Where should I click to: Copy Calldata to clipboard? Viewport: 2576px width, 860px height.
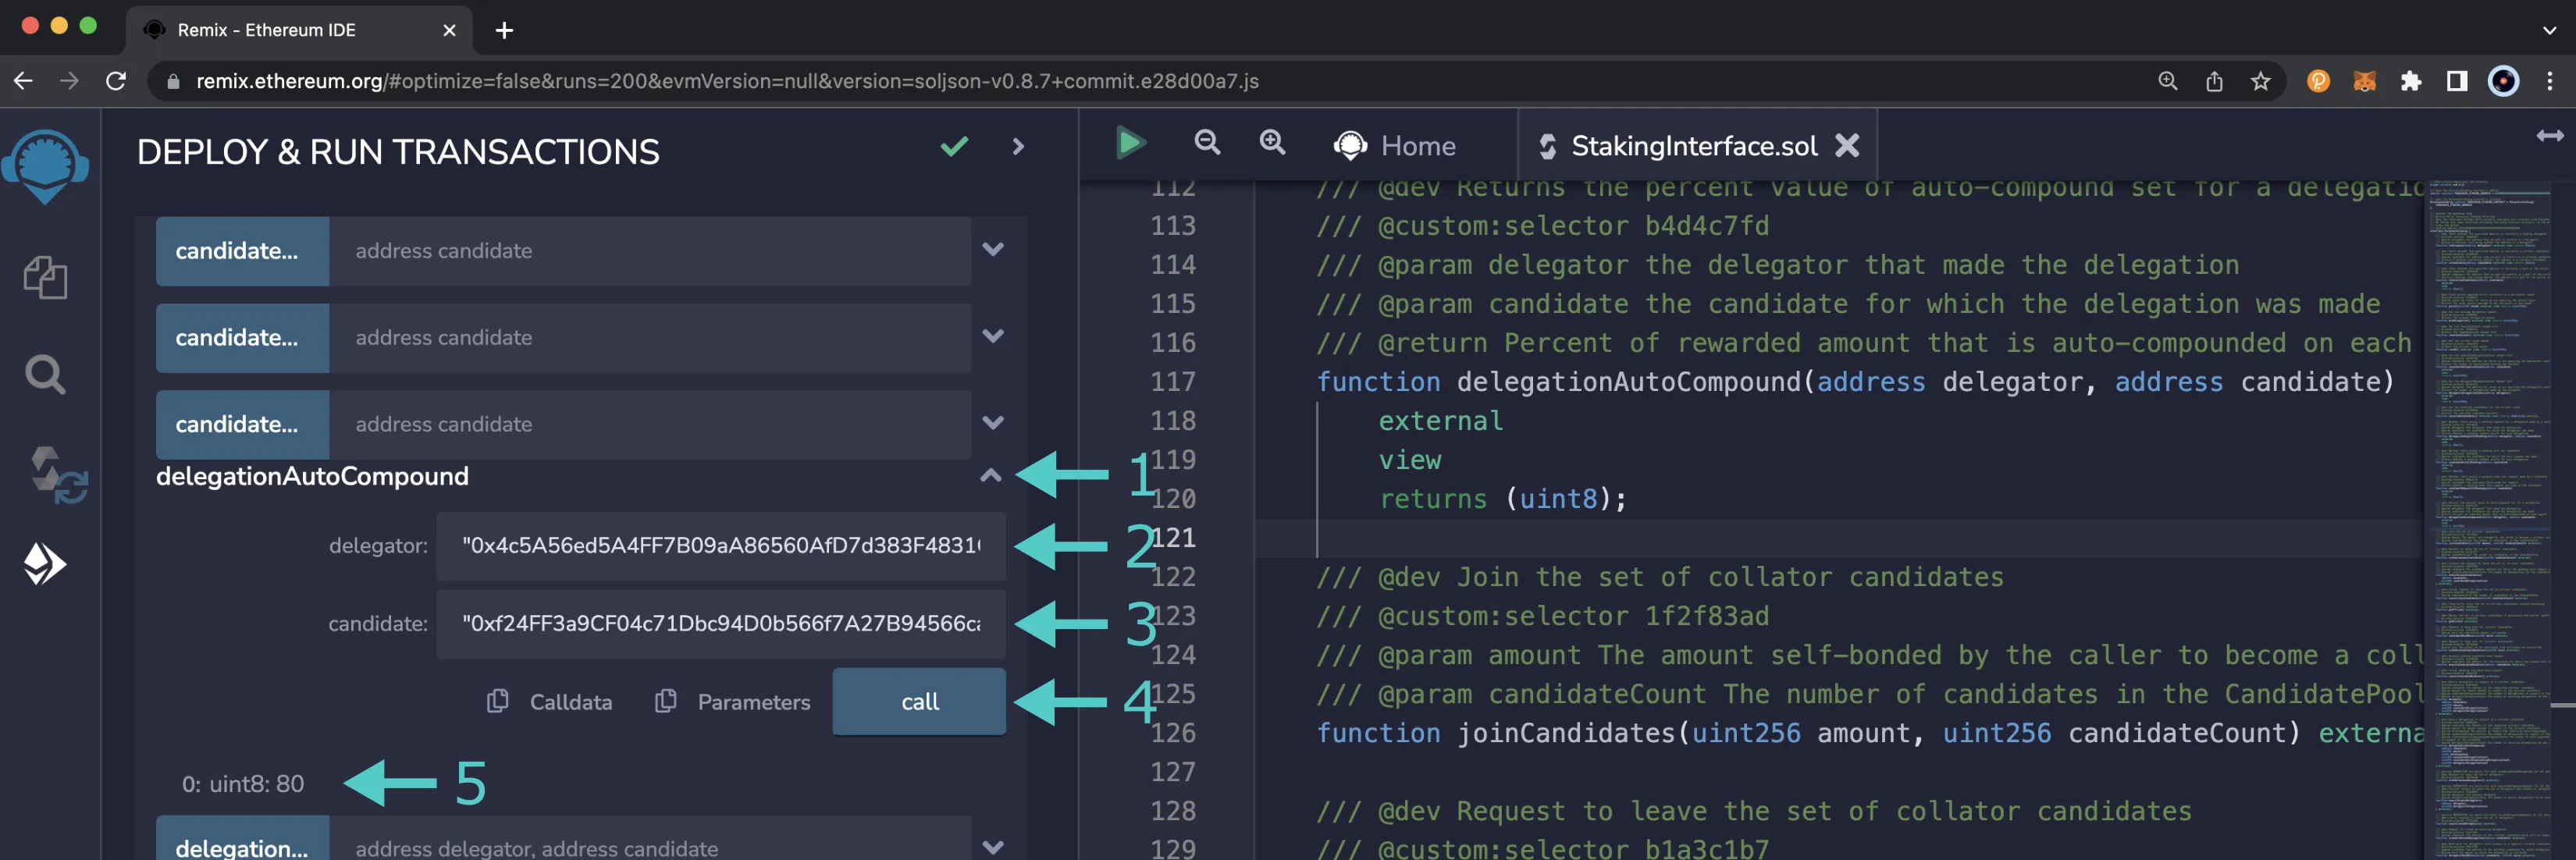[497, 701]
